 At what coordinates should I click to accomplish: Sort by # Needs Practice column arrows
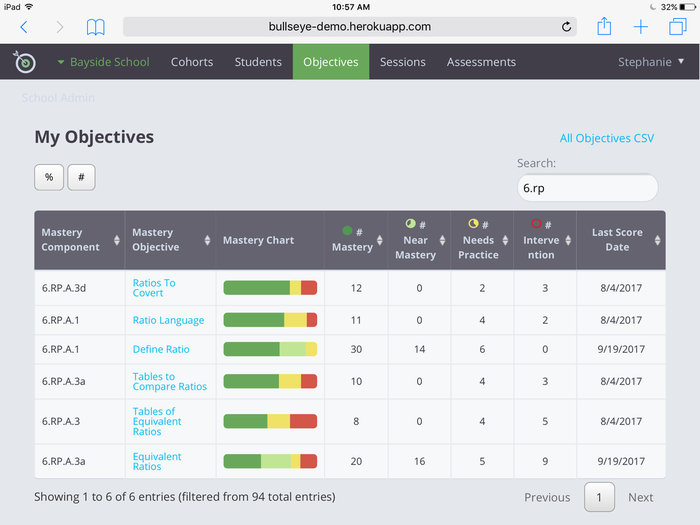point(505,240)
